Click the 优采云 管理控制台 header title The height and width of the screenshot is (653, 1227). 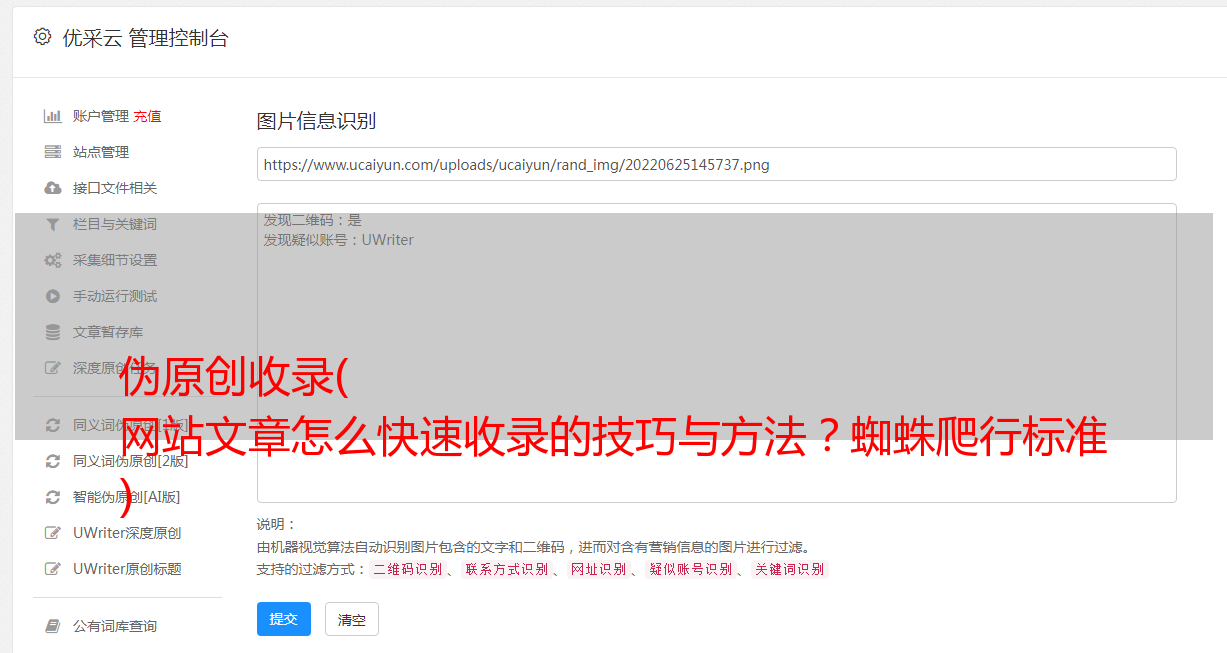[145, 38]
